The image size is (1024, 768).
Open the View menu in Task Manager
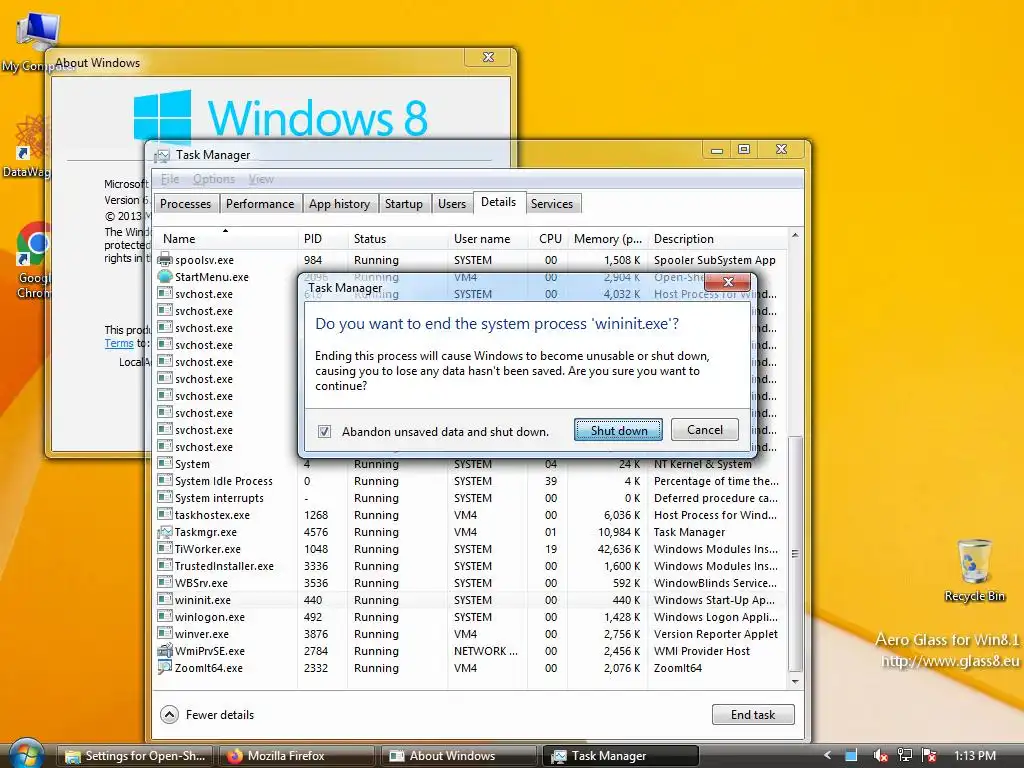tap(261, 179)
